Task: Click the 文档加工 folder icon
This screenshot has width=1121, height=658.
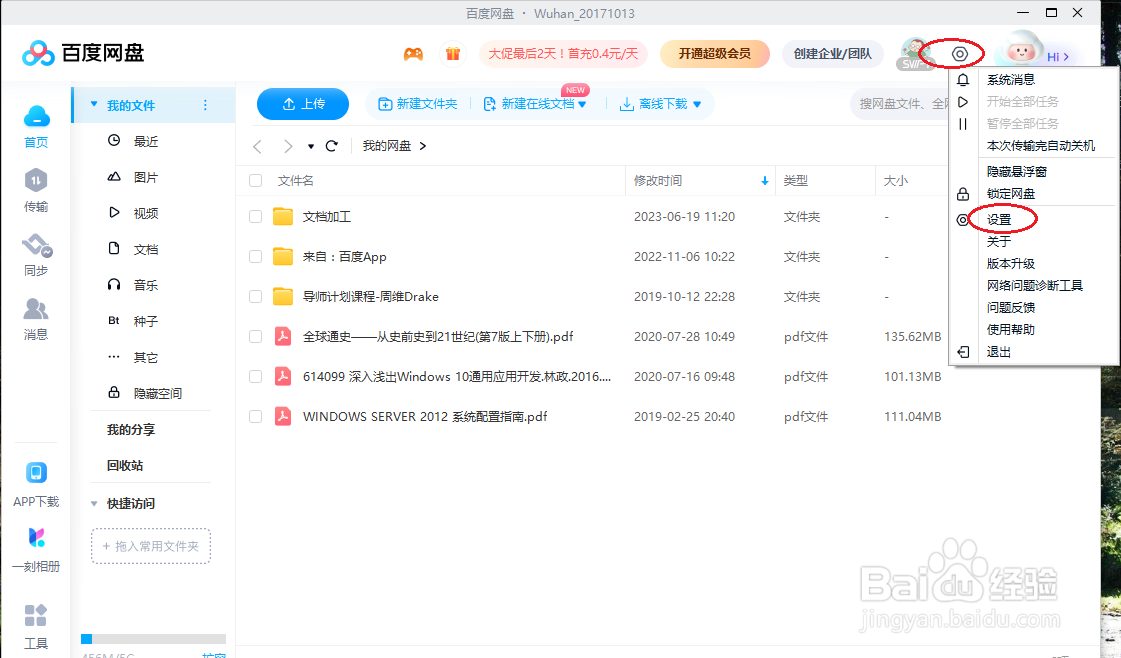Action: point(283,217)
